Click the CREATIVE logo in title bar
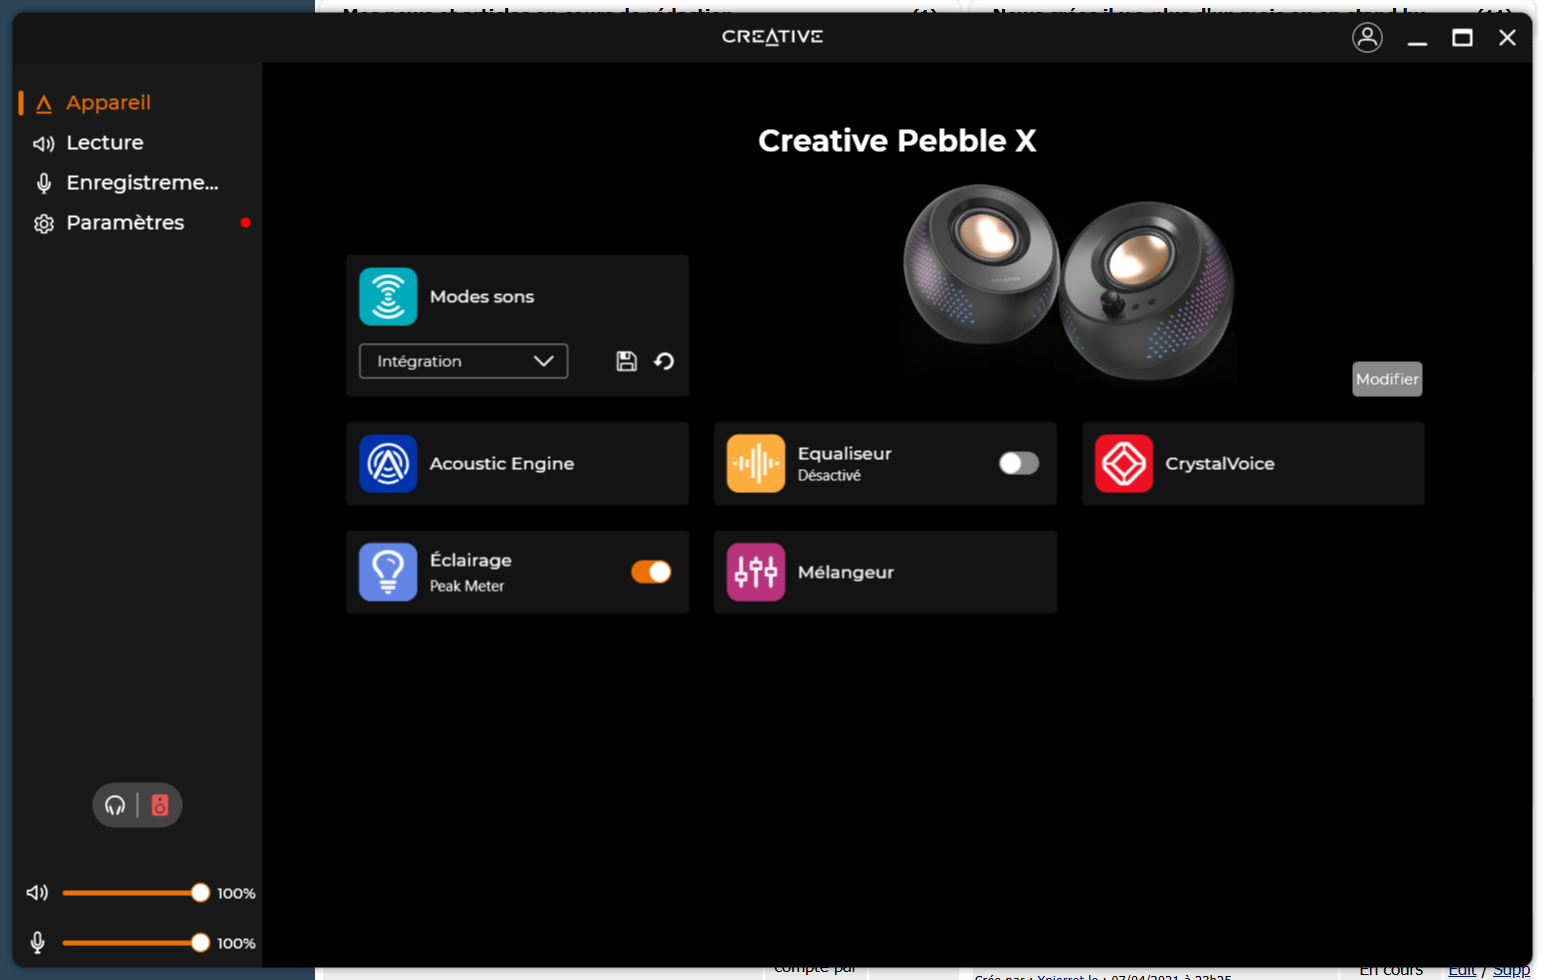The height and width of the screenshot is (980, 1545). tap(772, 37)
